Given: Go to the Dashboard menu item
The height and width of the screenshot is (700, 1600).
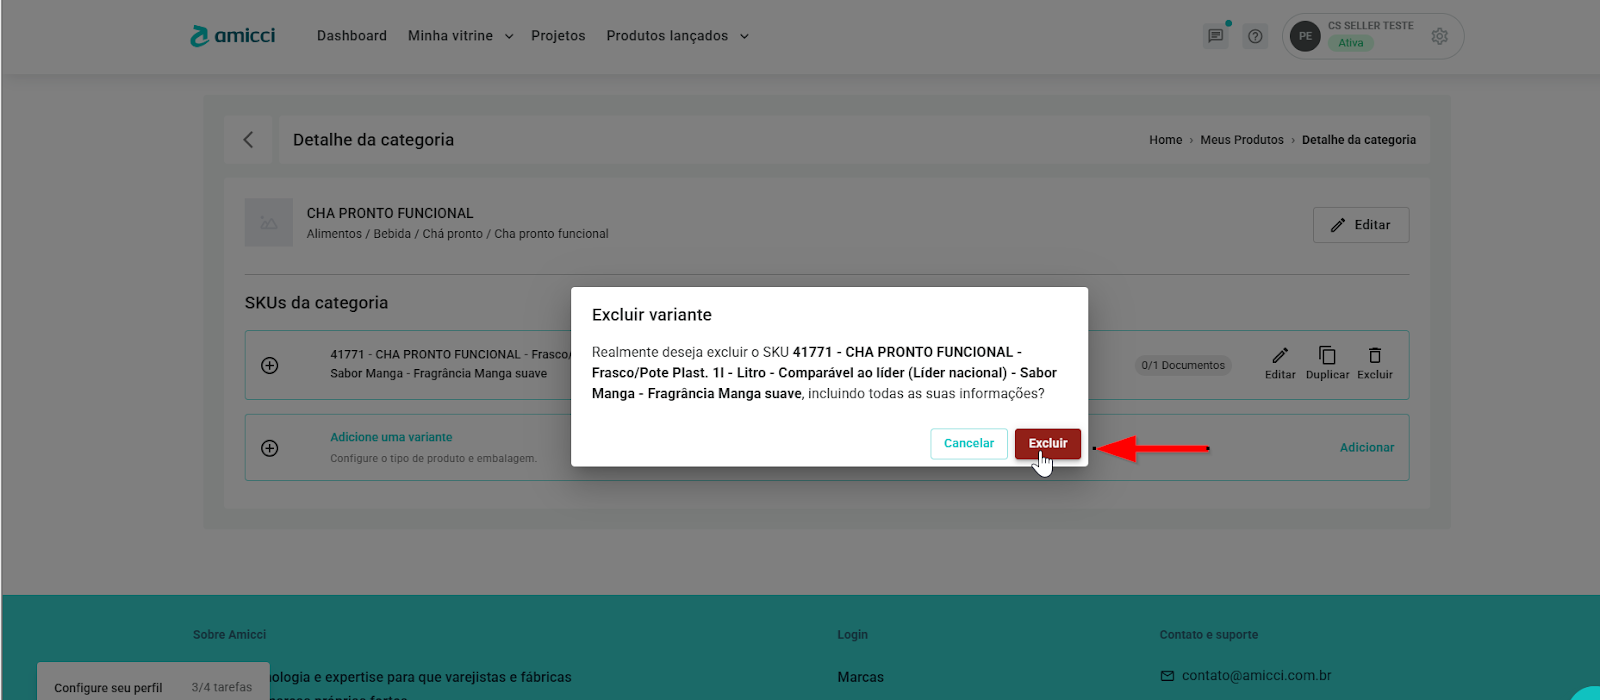Looking at the screenshot, I should tap(351, 36).
